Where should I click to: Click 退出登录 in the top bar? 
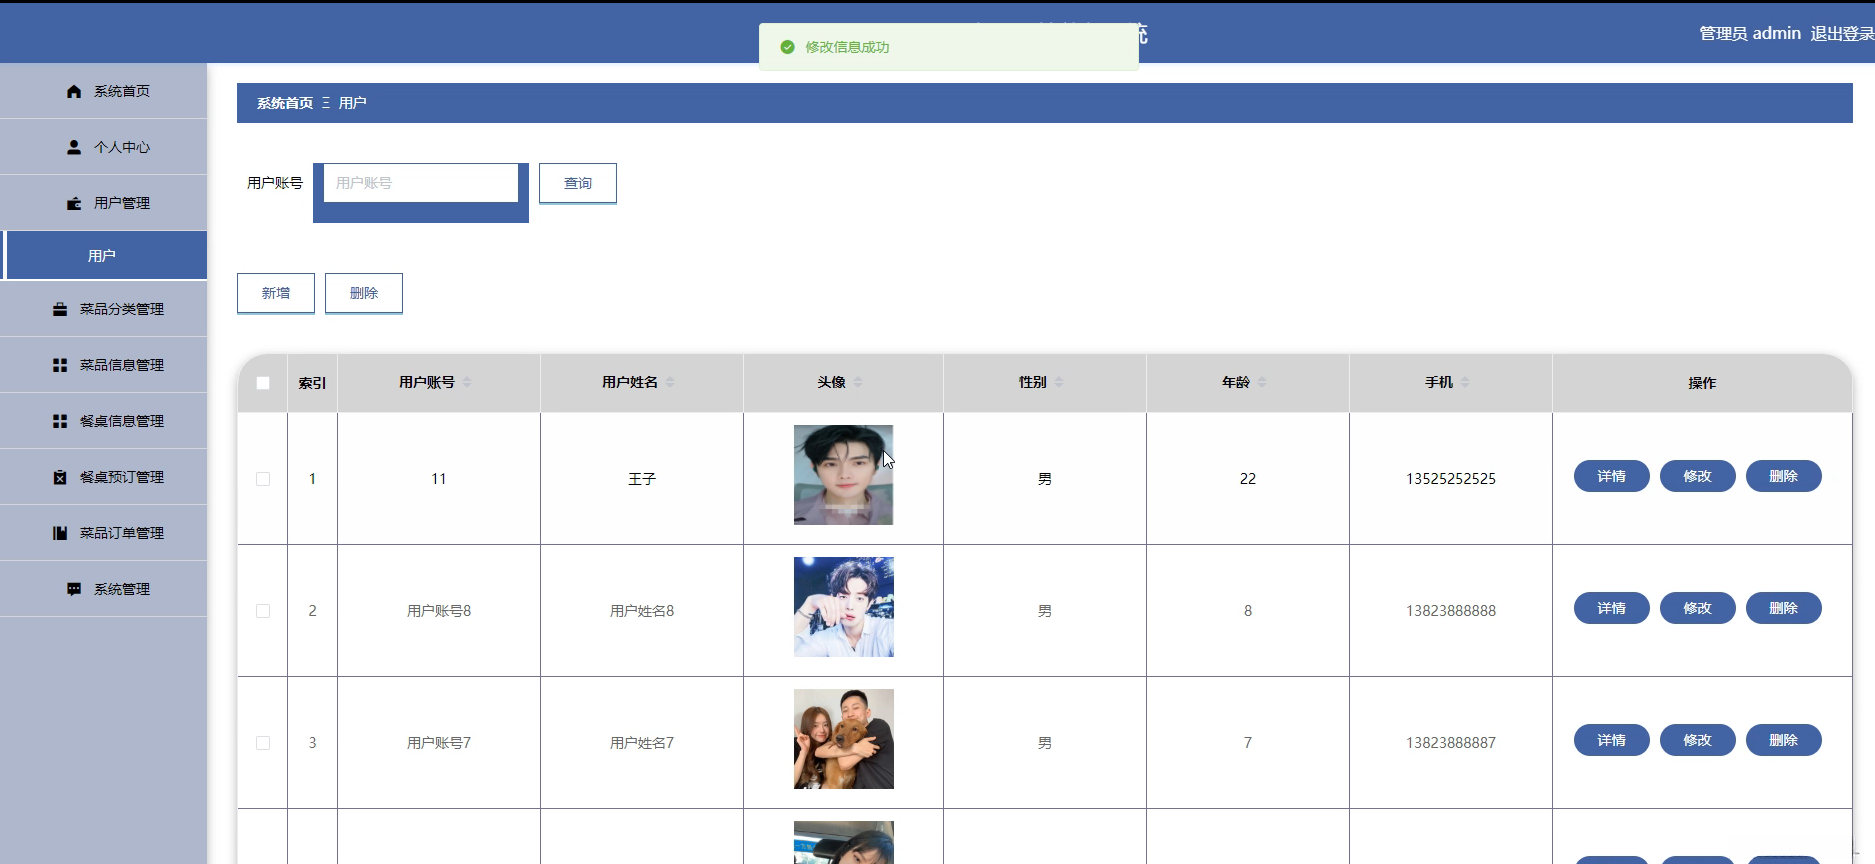[1842, 34]
